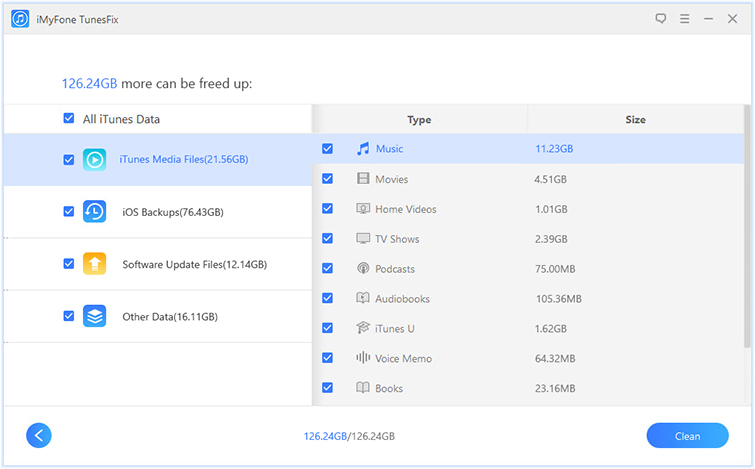Uncheck the TV Shows checkbox
The image size is (755, 469).
327,239
